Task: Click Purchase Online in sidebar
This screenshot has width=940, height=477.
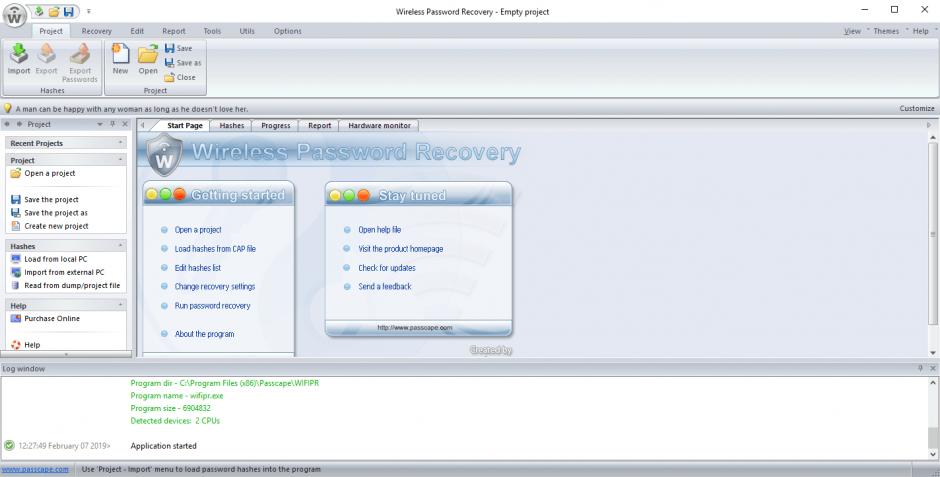Action: (x=46, y=318)
